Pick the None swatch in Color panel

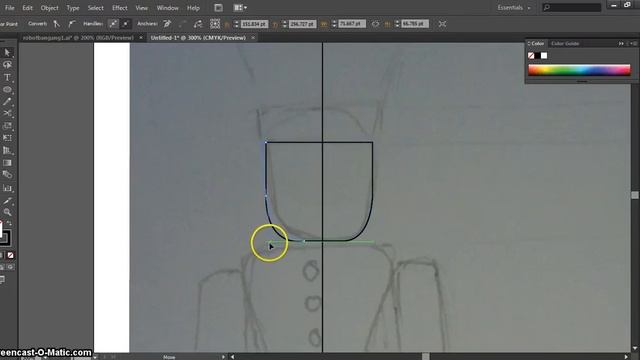(x=531, y=56)
